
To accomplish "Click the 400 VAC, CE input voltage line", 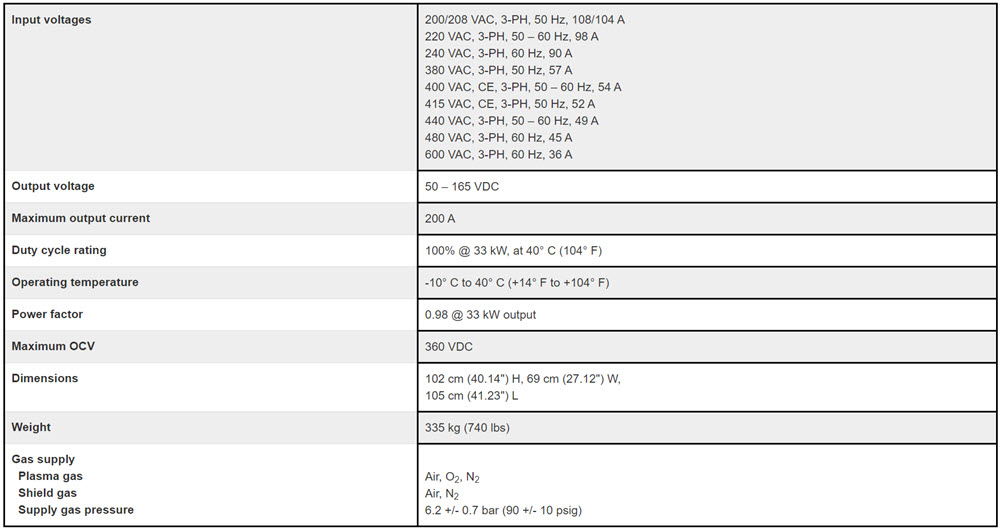I will (522, 87).
